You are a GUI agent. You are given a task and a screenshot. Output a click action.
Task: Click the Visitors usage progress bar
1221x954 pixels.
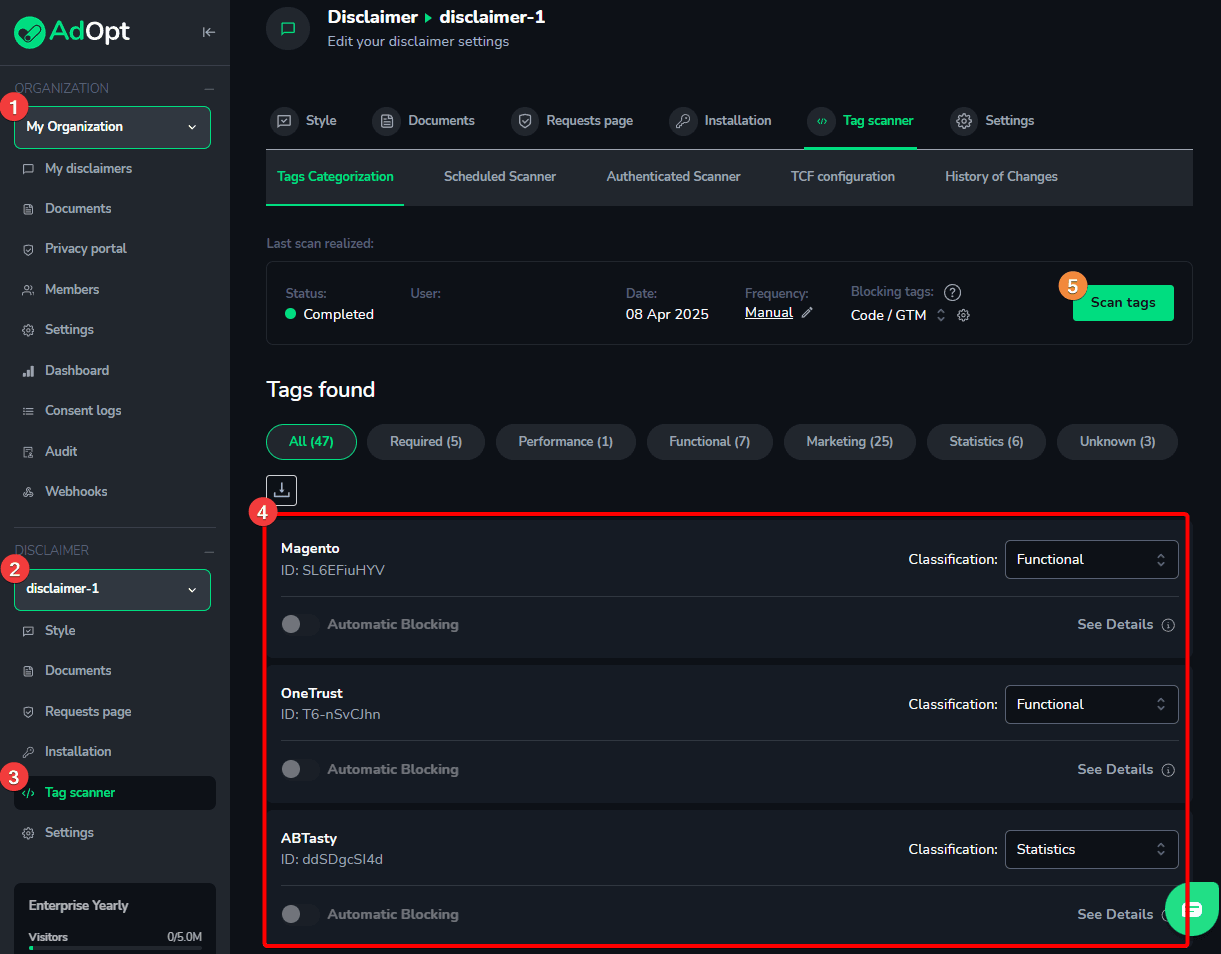click(x=115, y=947)
